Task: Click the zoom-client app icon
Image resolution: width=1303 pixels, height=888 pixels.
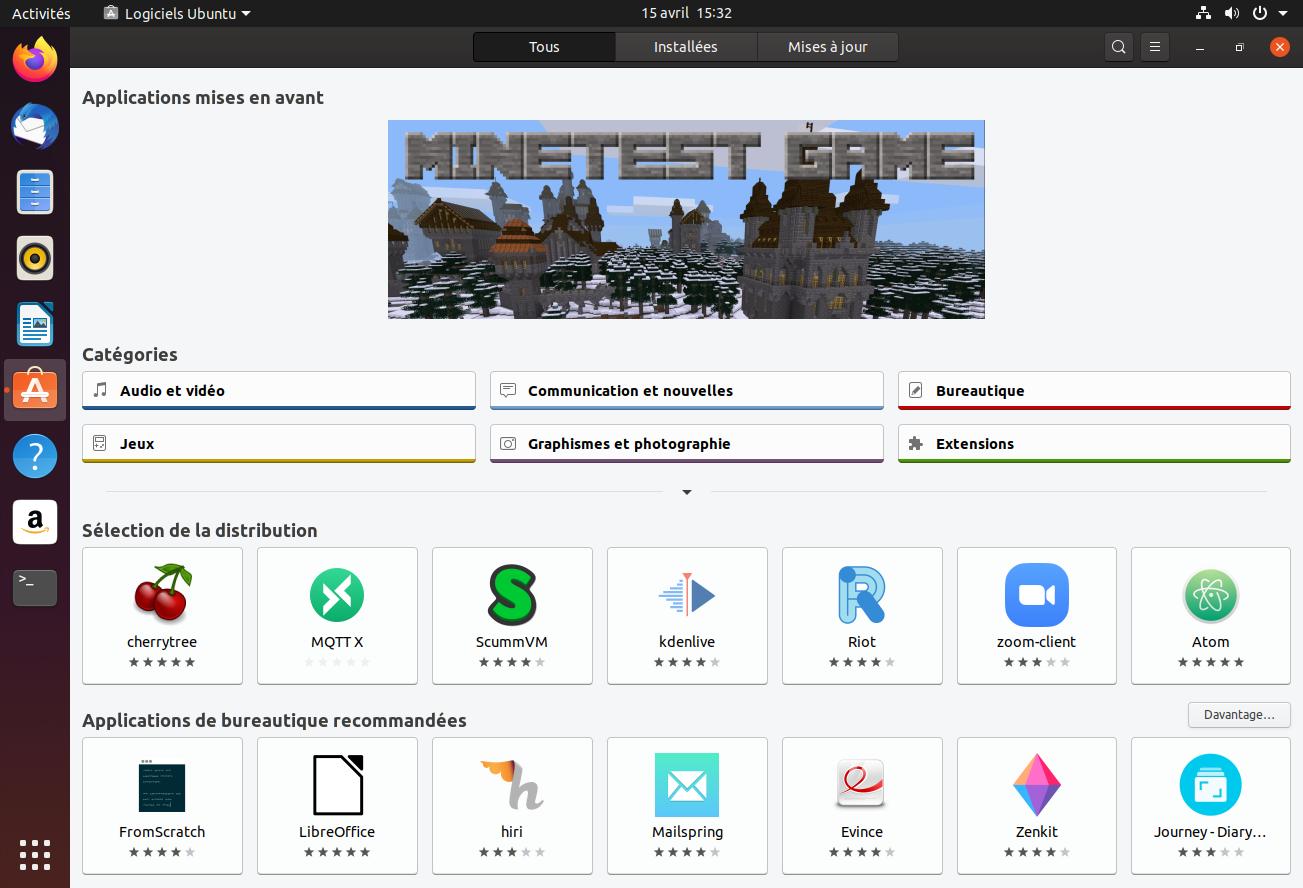Action: [x=1036, y=594]
